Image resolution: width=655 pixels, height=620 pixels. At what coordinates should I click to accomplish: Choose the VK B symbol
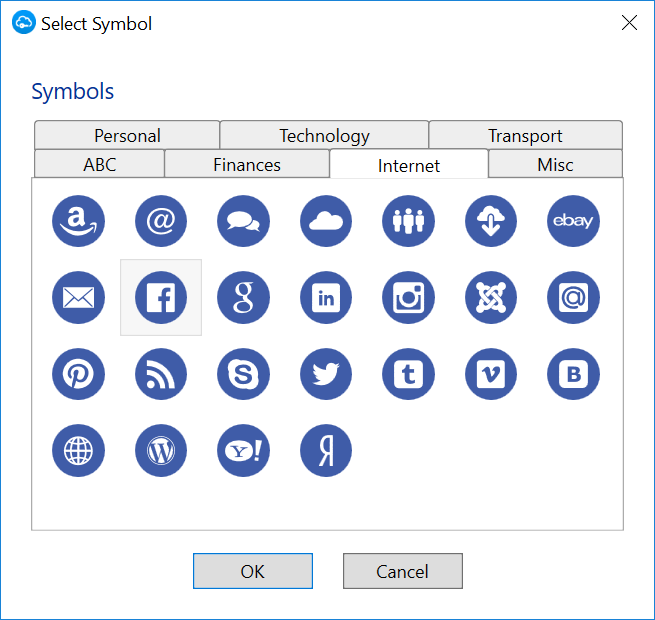(x=573, y=374)
